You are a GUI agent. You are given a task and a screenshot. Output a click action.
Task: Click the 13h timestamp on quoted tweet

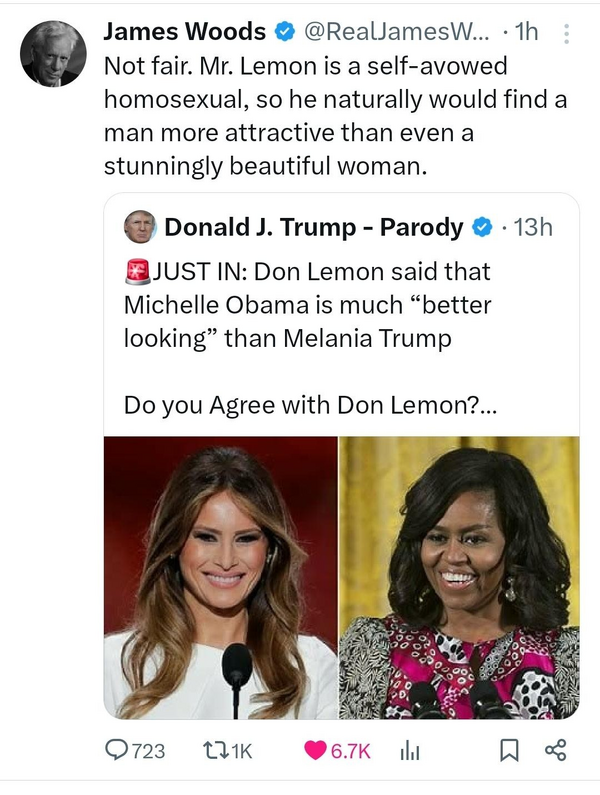tap(531, 227)
